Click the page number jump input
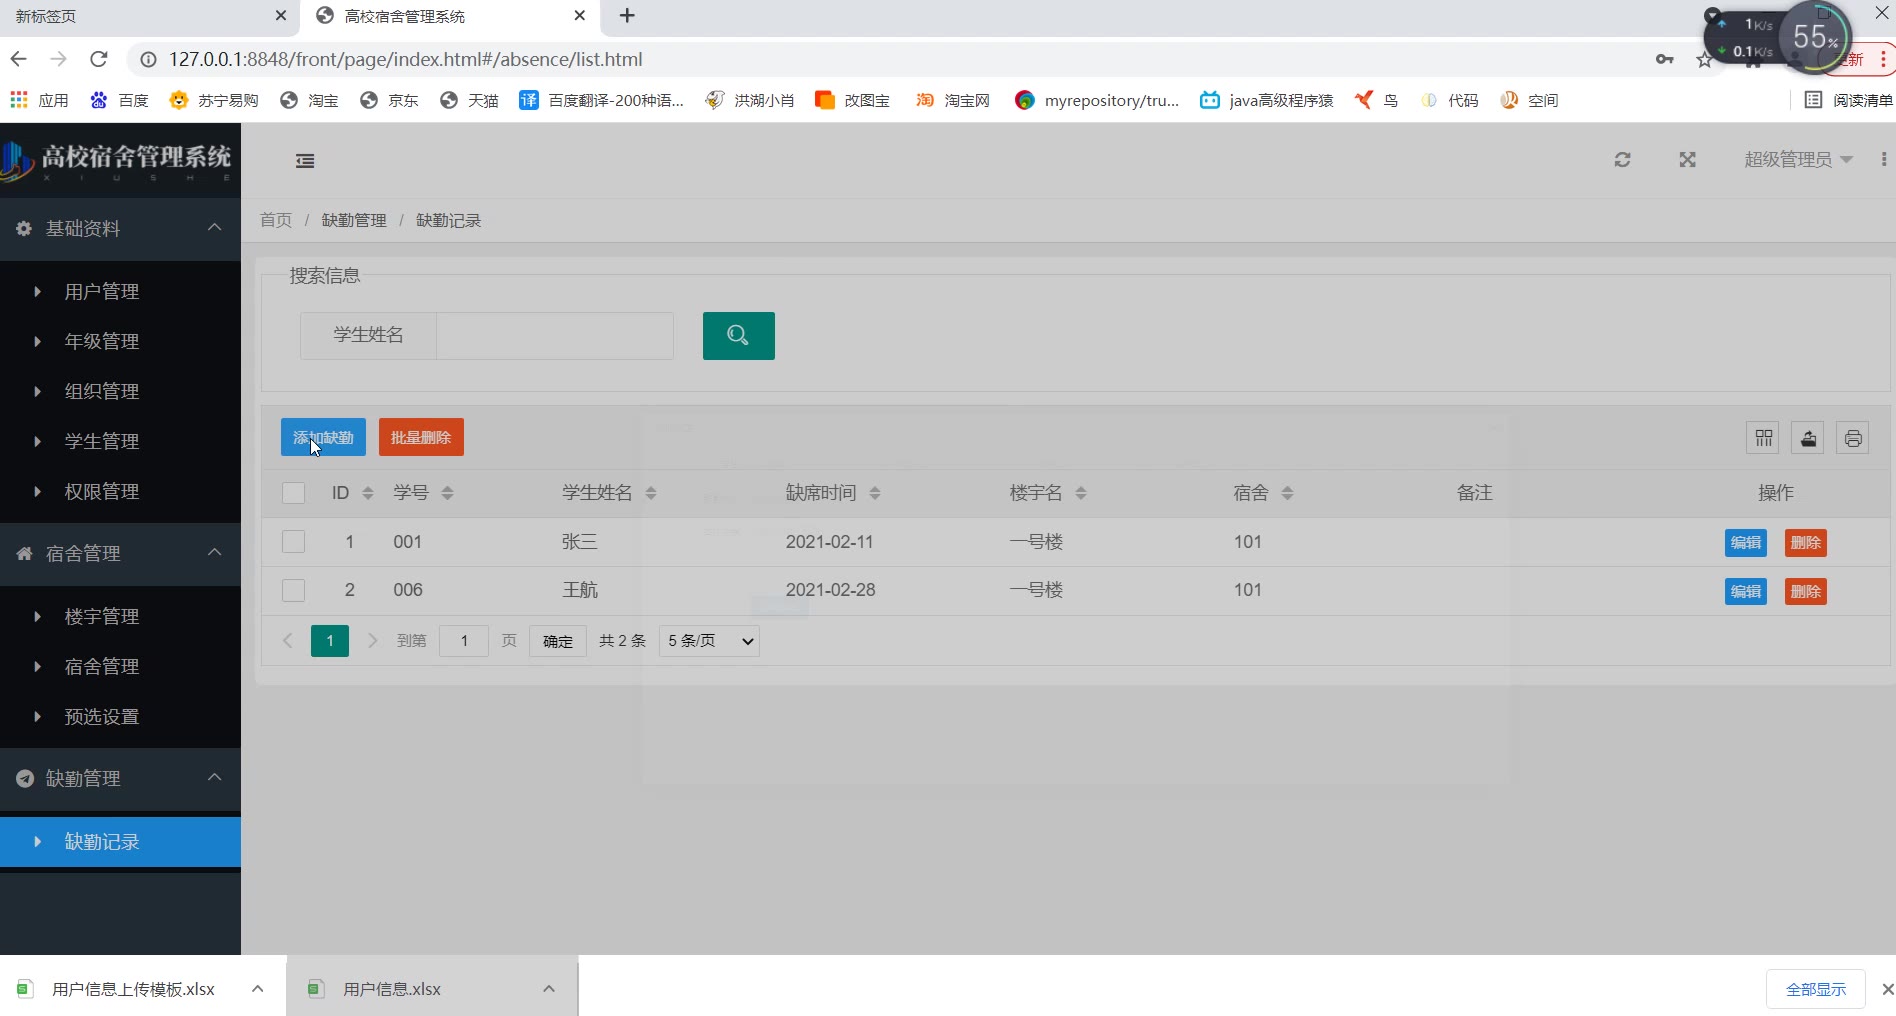 click(x=464, y=641)
